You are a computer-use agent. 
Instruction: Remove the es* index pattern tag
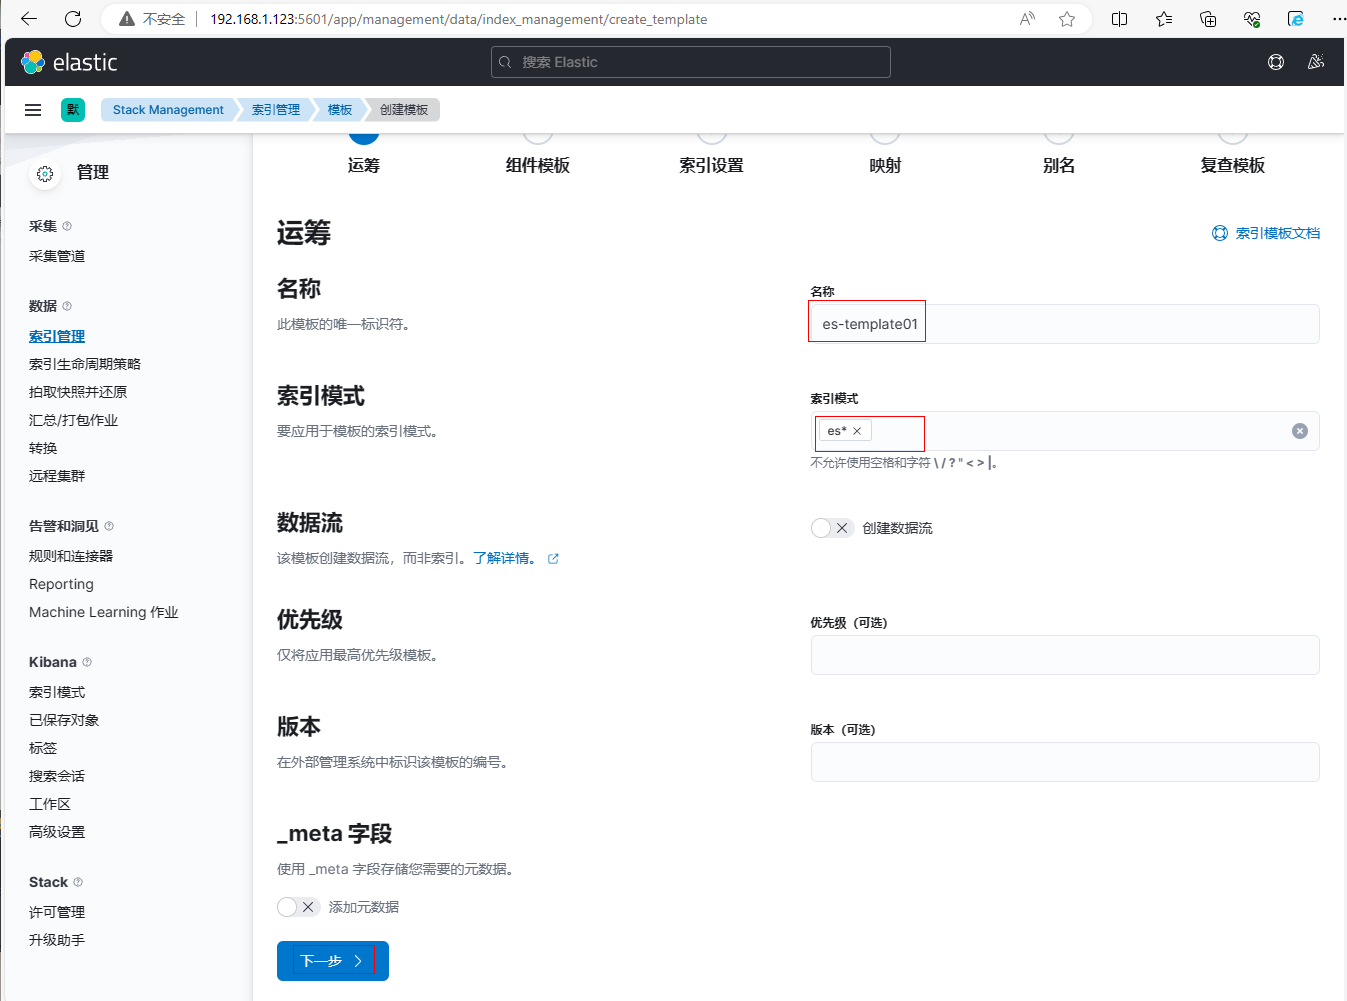(x=857, y=431)
